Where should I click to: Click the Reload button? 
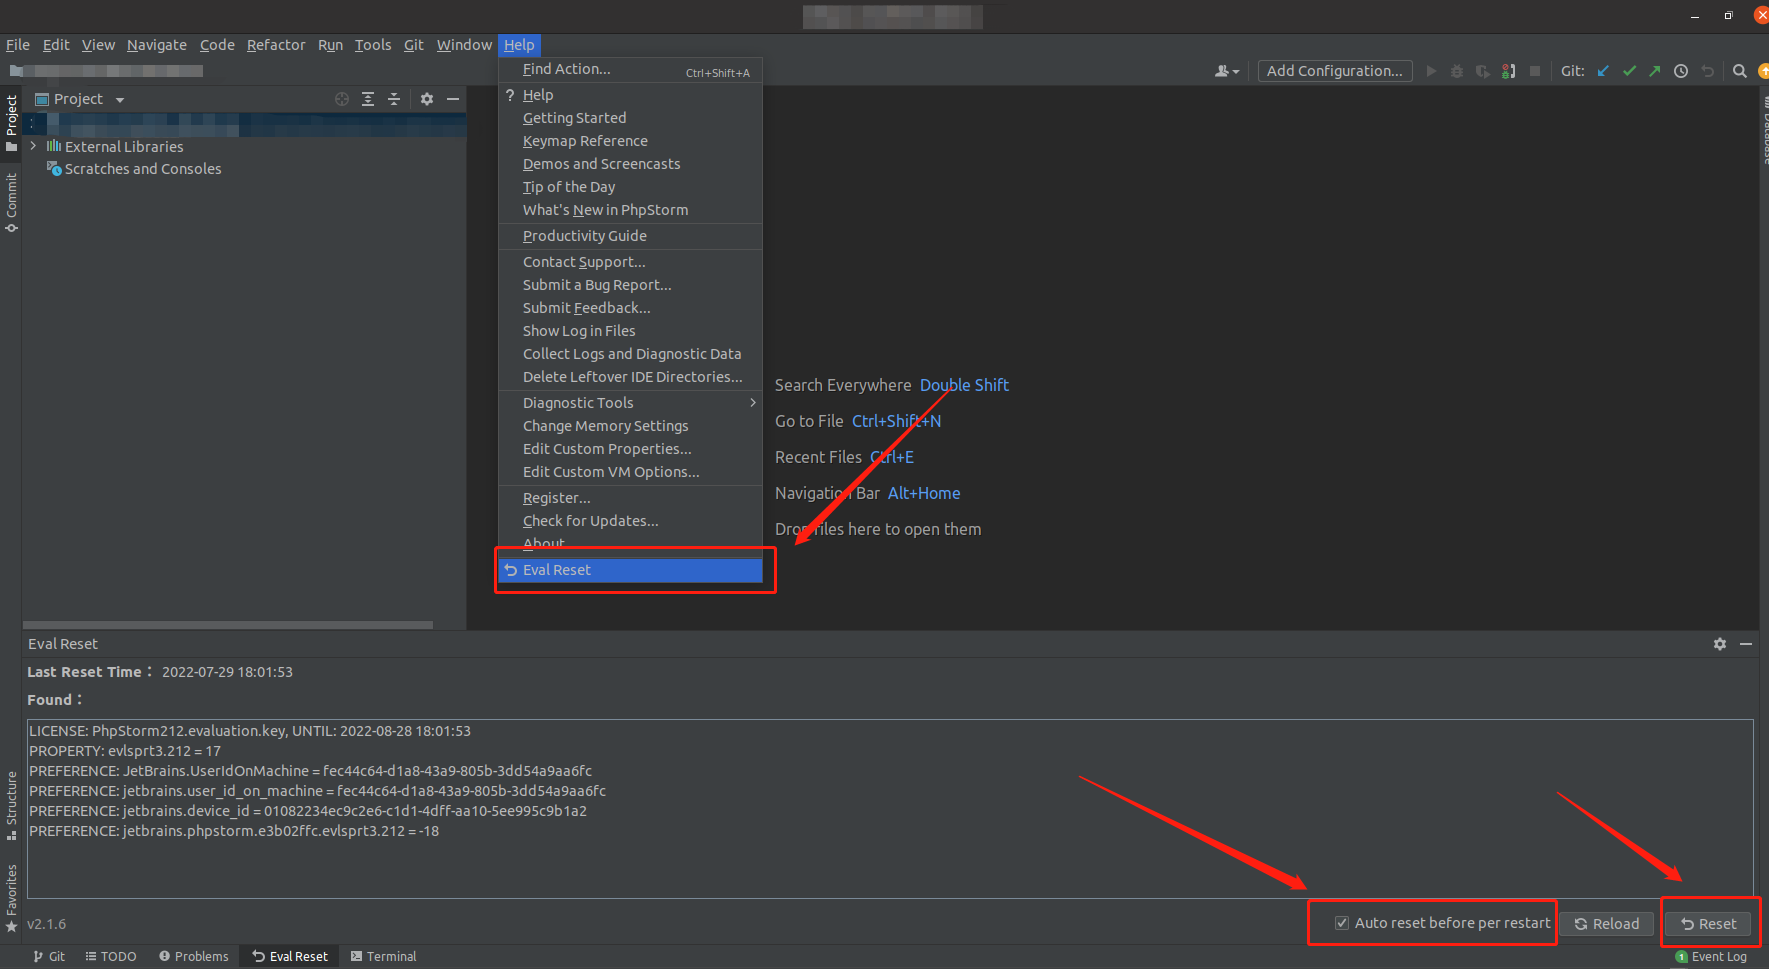coord(1607,924)
